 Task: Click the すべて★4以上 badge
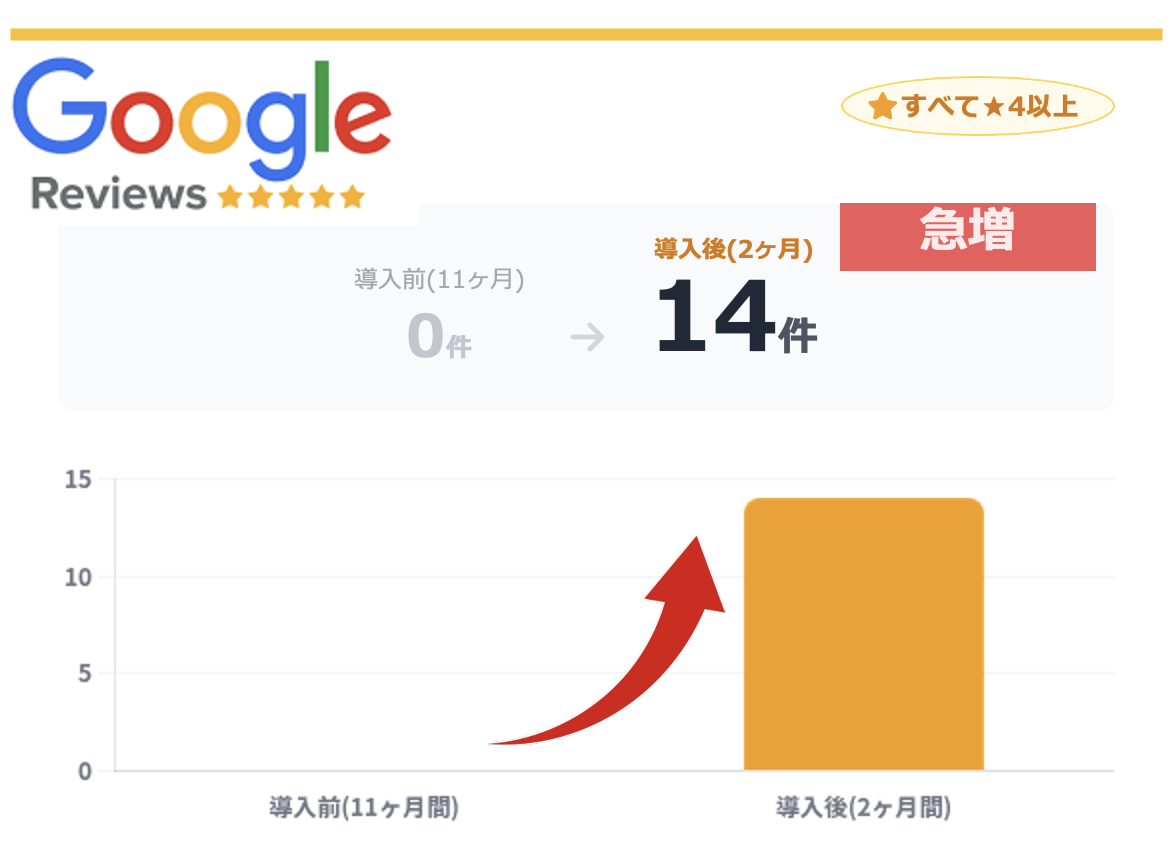click(x=977, y=106)
